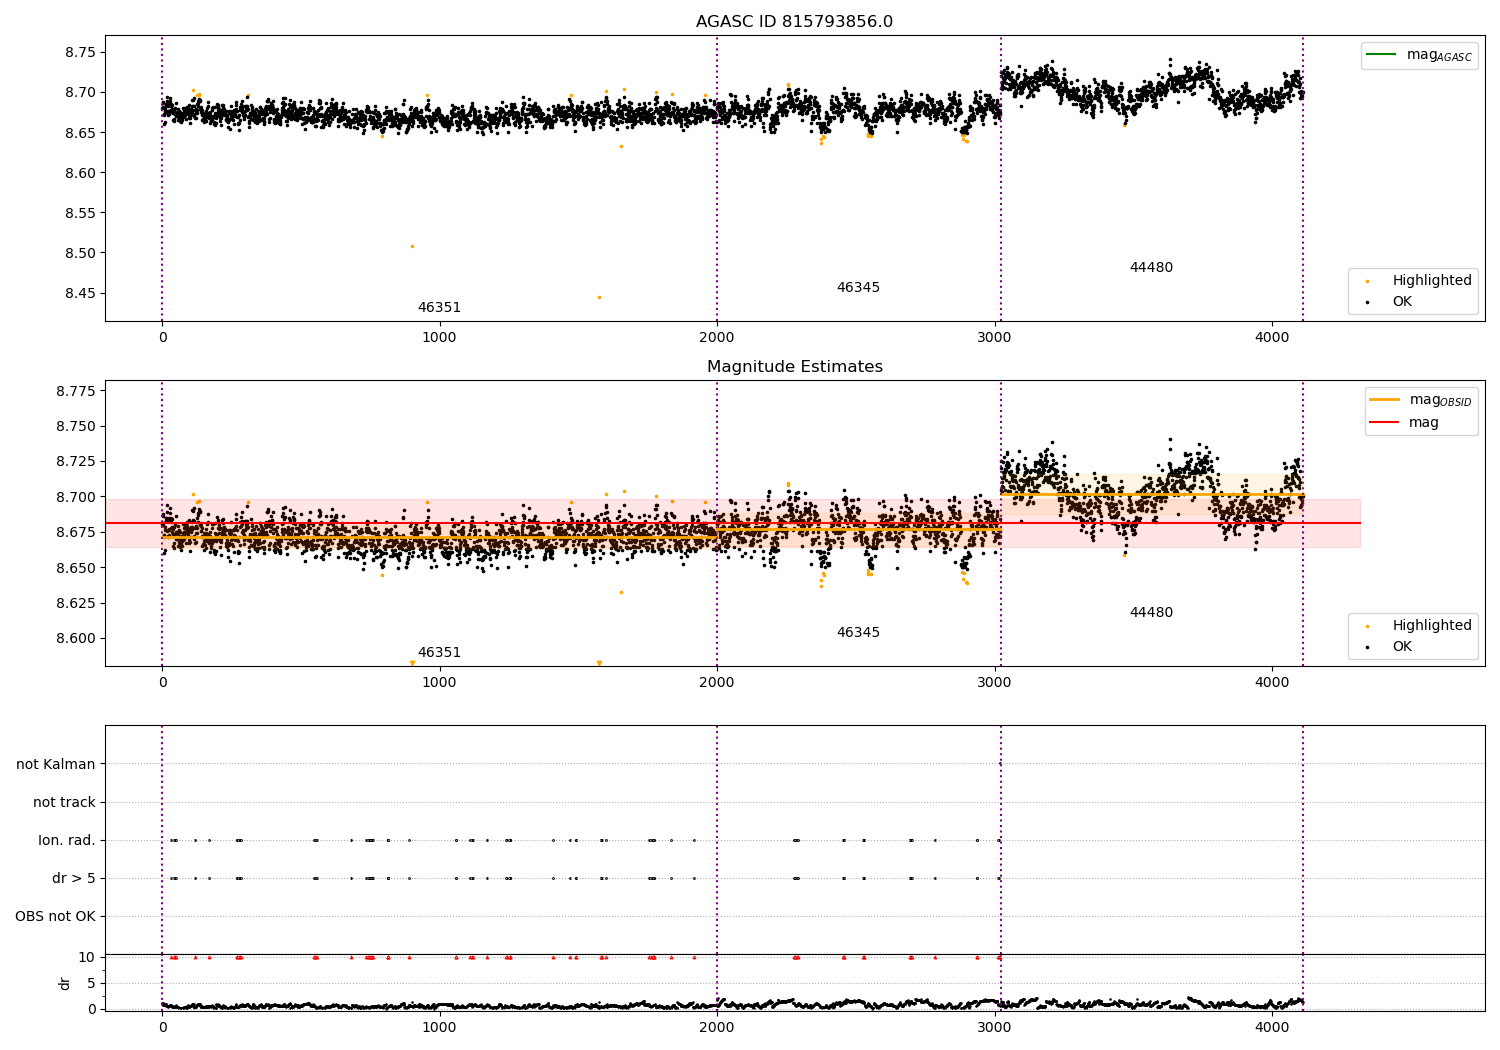Click the 'OBS not OK' row label

tap(55, 917)
